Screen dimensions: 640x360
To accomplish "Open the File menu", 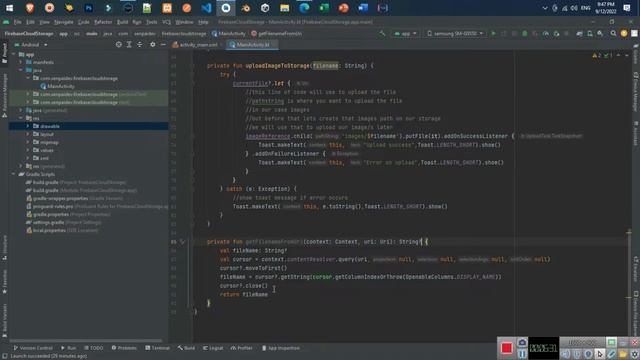I will click(x=18, y=22).
